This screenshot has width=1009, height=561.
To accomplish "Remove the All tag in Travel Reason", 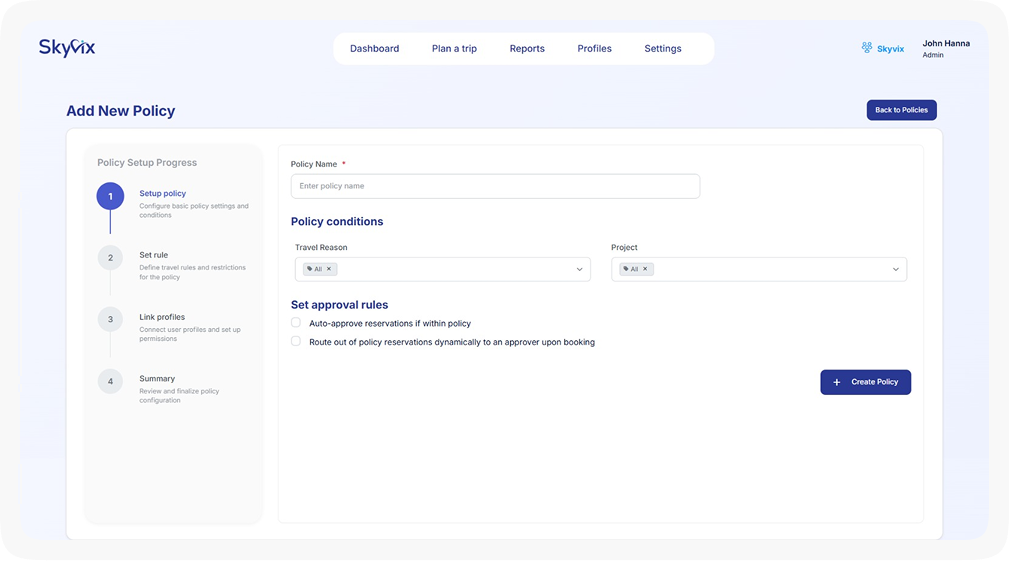I will coord(329,269).
